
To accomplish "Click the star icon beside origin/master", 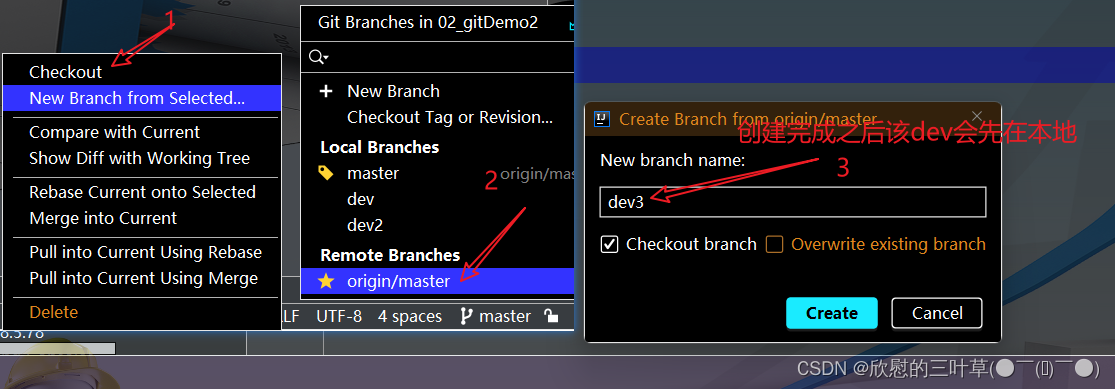I will pos(326,281).
